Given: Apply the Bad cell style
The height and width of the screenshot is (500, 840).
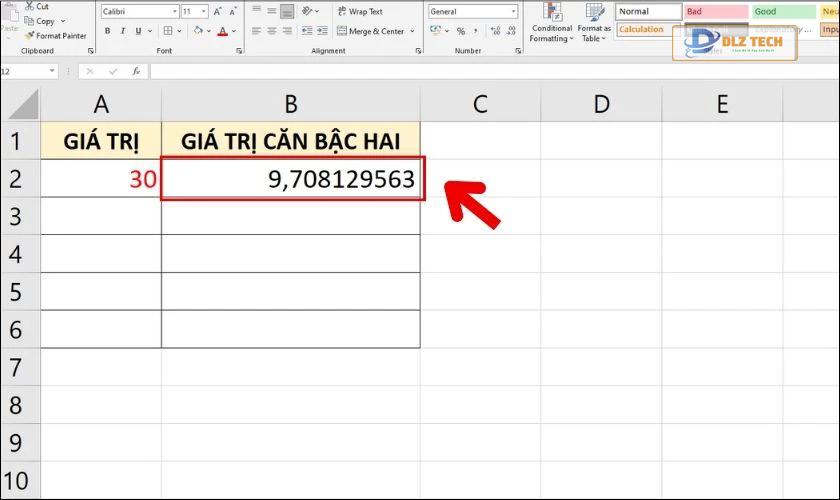Looking at the screenshot, I should tap(716, 11).
